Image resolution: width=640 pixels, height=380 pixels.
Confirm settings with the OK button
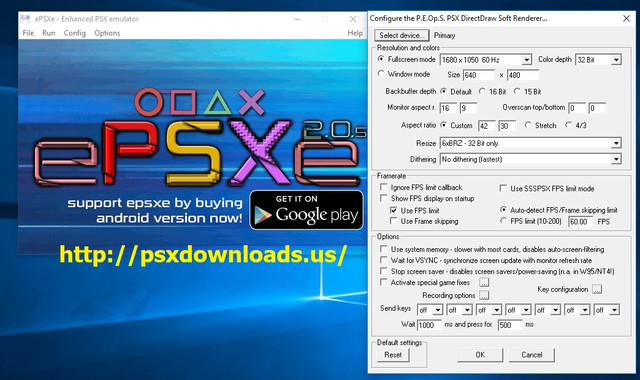coord(480,355)
